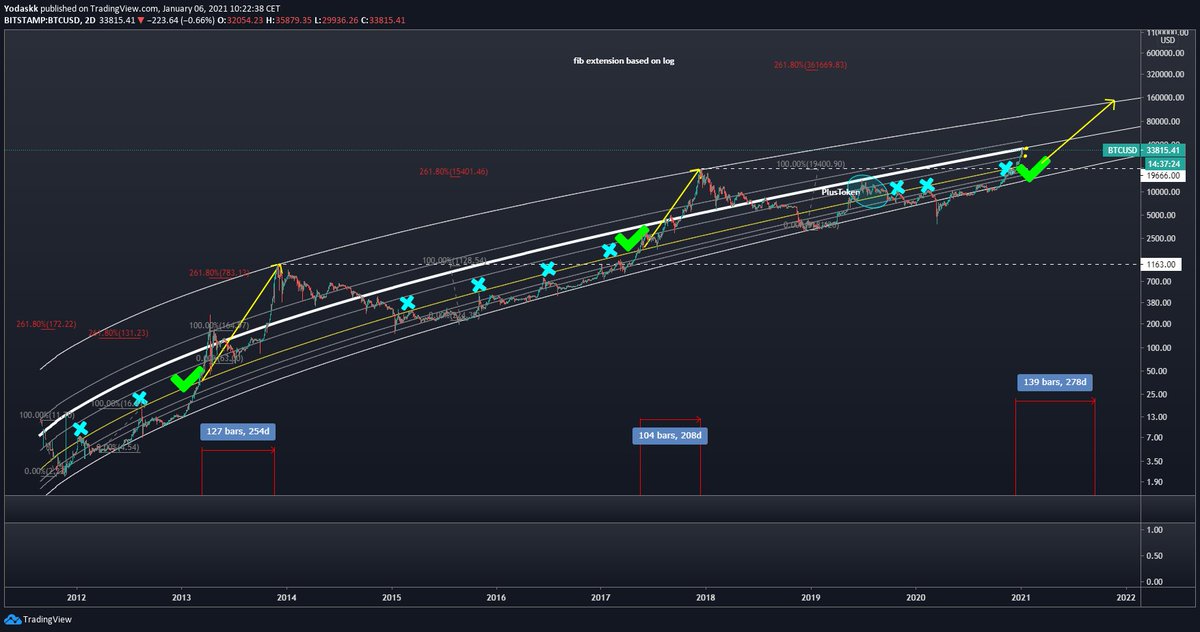The image size is (1200, 632).
Task: Select the 100.00%(19400.90) fib label
Action: [811, 163]
